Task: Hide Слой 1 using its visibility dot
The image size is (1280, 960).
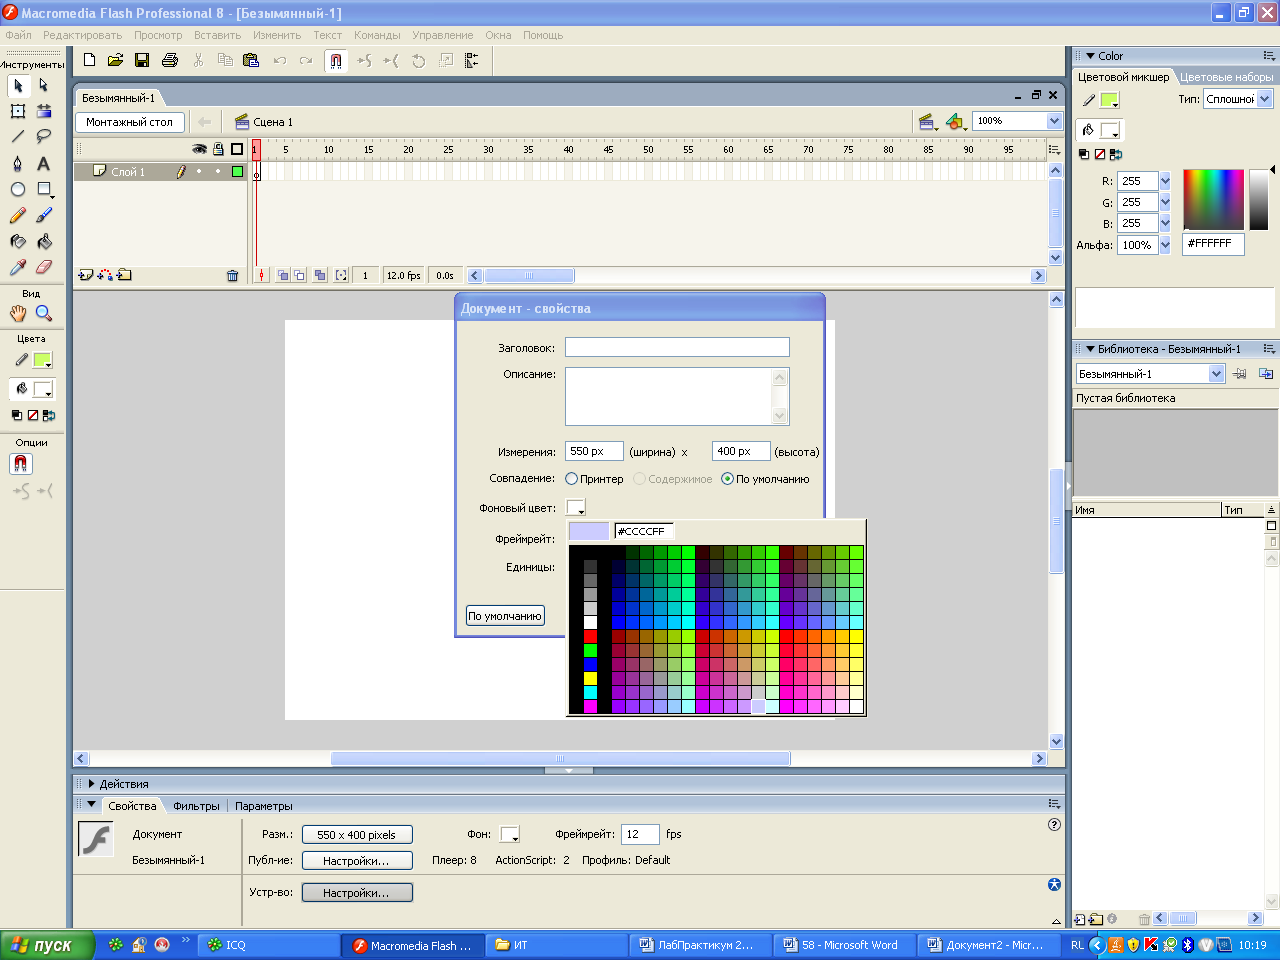Action: (x=199, y=172)
